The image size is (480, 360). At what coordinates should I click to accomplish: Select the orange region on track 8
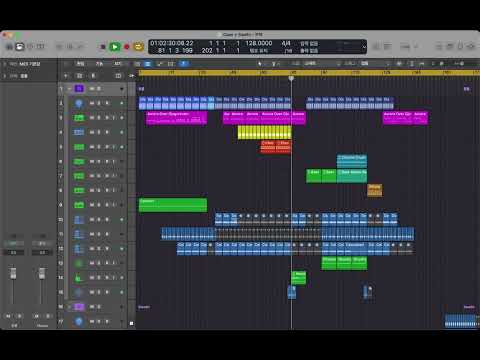[375, 190]
